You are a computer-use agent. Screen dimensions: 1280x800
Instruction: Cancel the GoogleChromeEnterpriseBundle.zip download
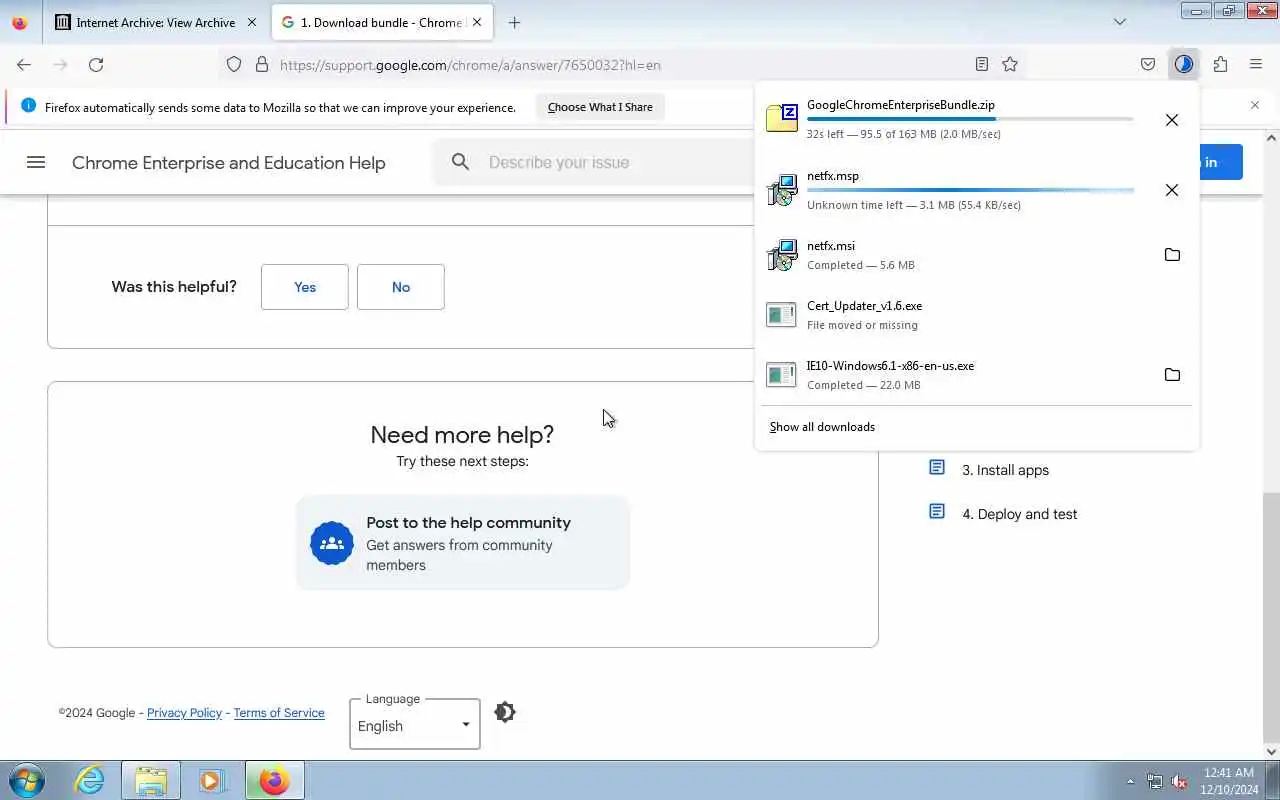pyautogui.click(x=1172, y=120)
